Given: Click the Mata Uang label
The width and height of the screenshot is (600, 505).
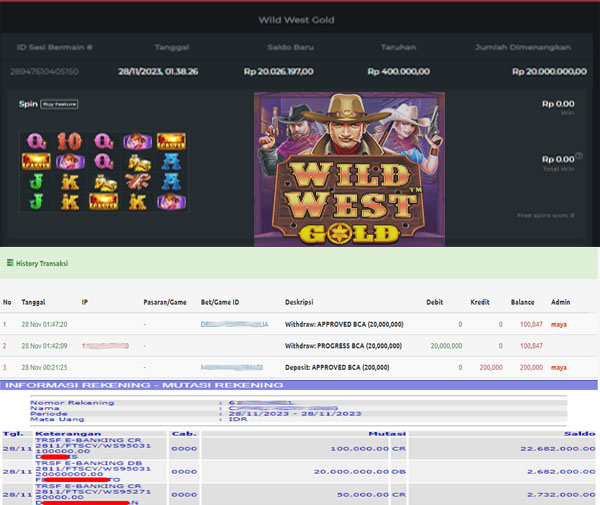Looking at the screenshot, I should tap(57, 419).
